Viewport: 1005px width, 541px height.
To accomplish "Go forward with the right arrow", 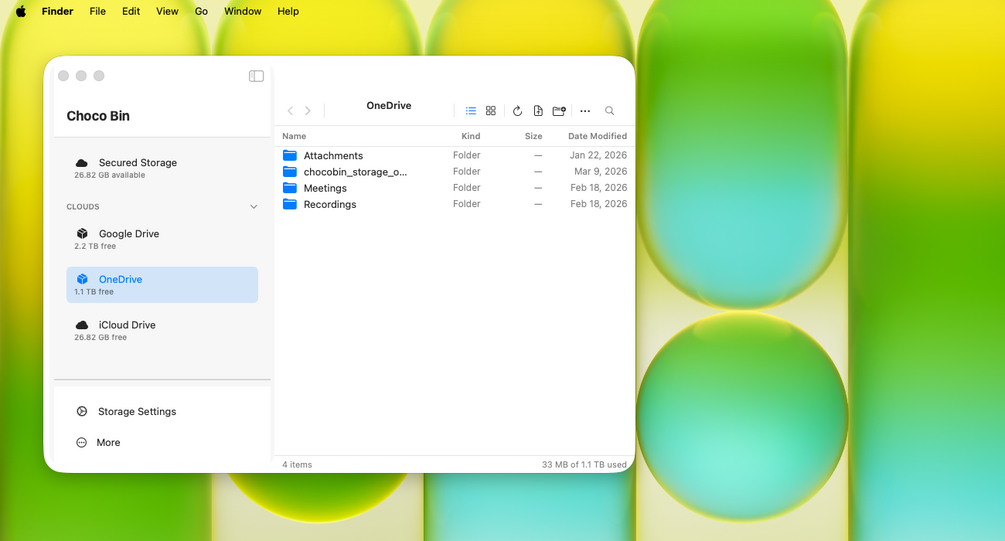I will [308, 111].
